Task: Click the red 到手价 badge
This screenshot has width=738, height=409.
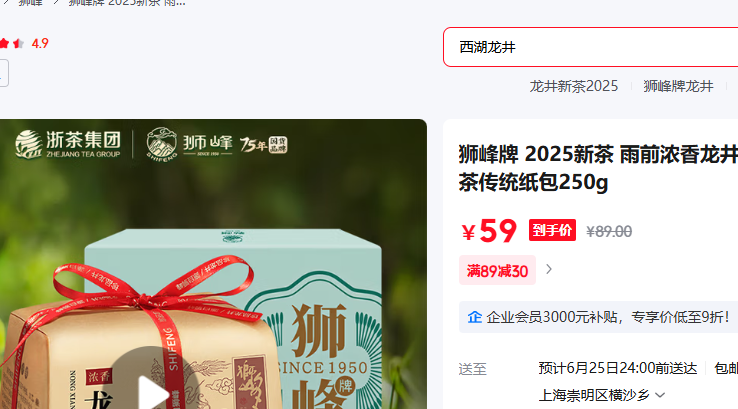Action: tap(552, 230)
